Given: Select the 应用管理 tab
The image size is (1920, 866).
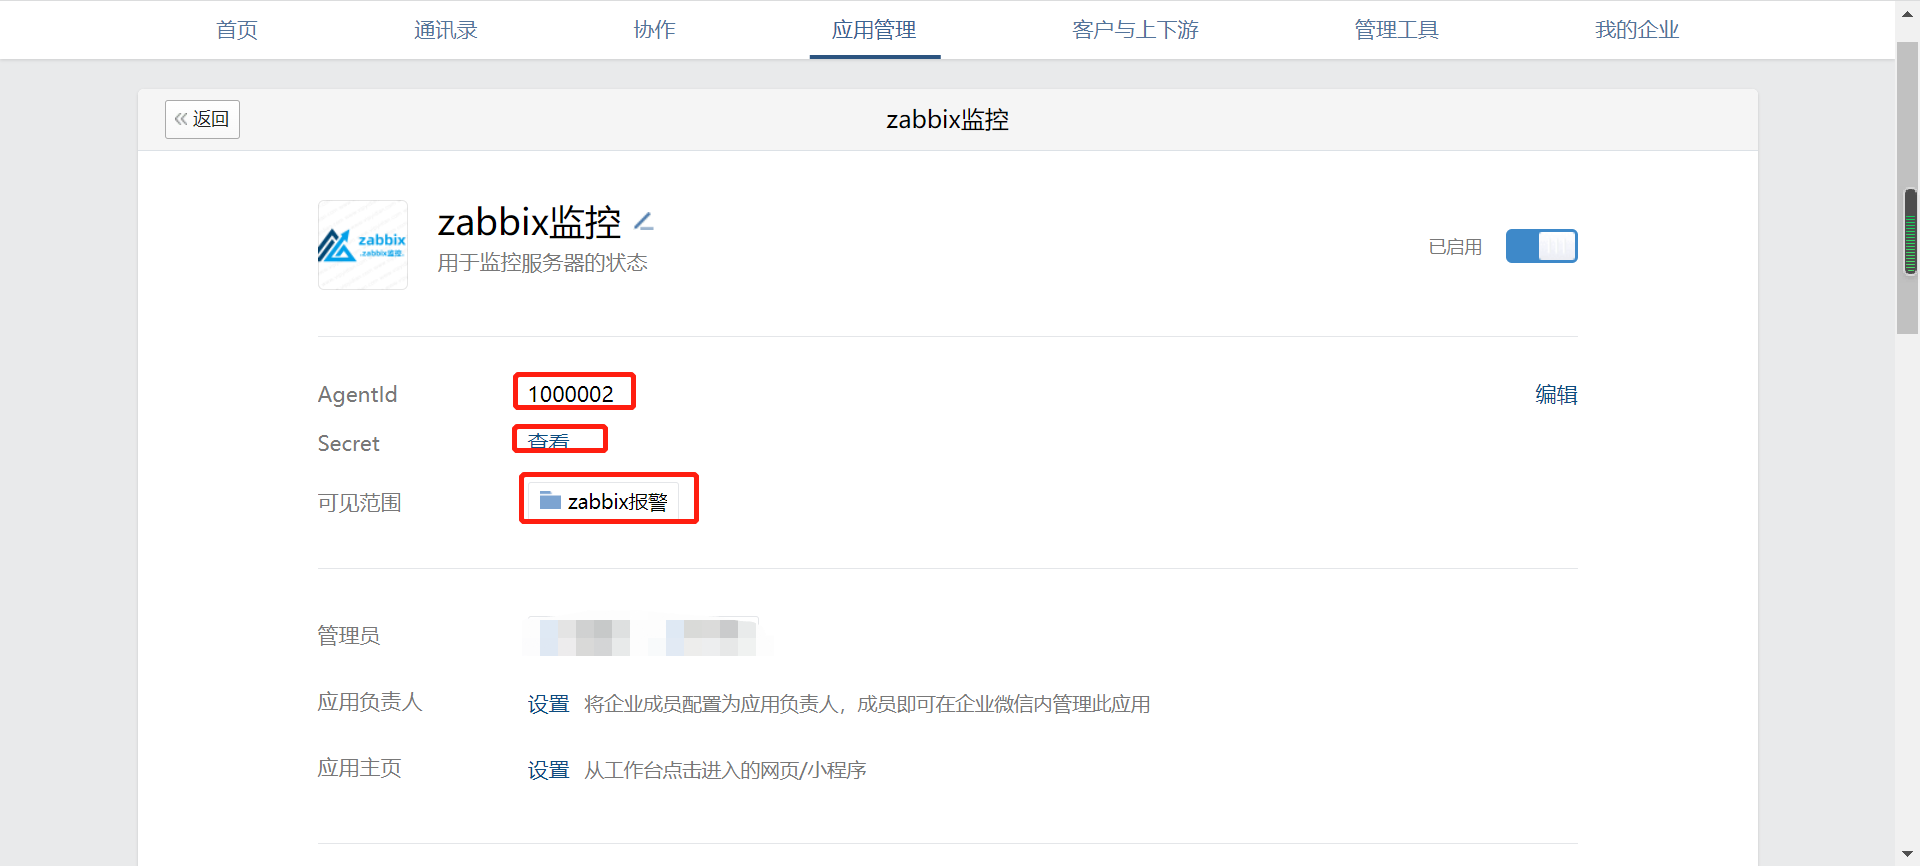Looking at the screenshot, I should (874, 30).
